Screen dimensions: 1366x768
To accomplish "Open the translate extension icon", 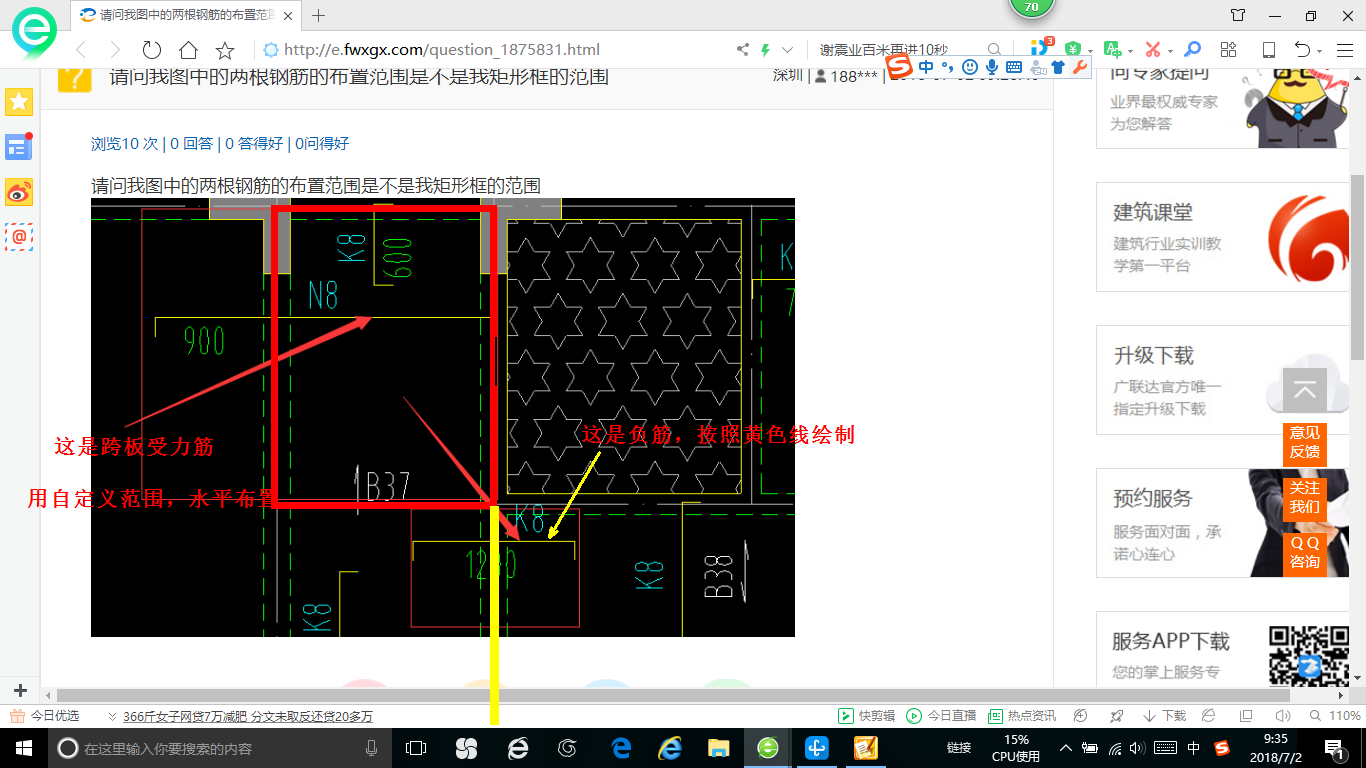I will (x=1112, y=49).
